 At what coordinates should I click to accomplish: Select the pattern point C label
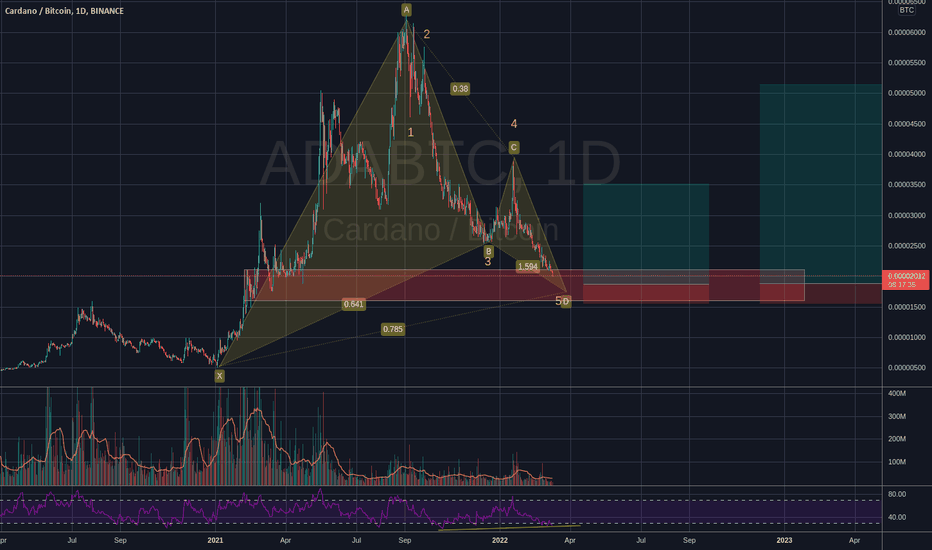pos(514,147)
